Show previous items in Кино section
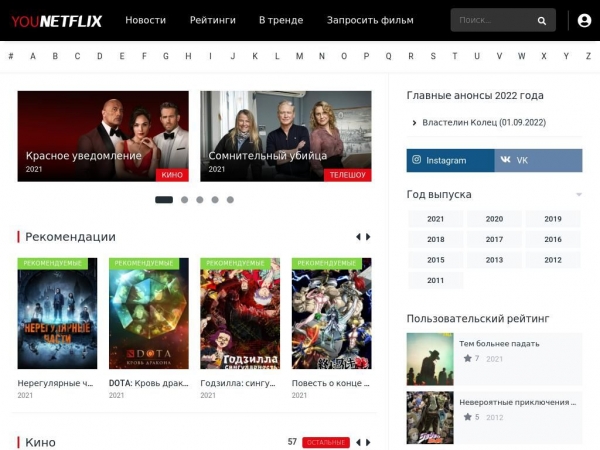Viewport: 600px width, 450px height. [x=358, y=442]
